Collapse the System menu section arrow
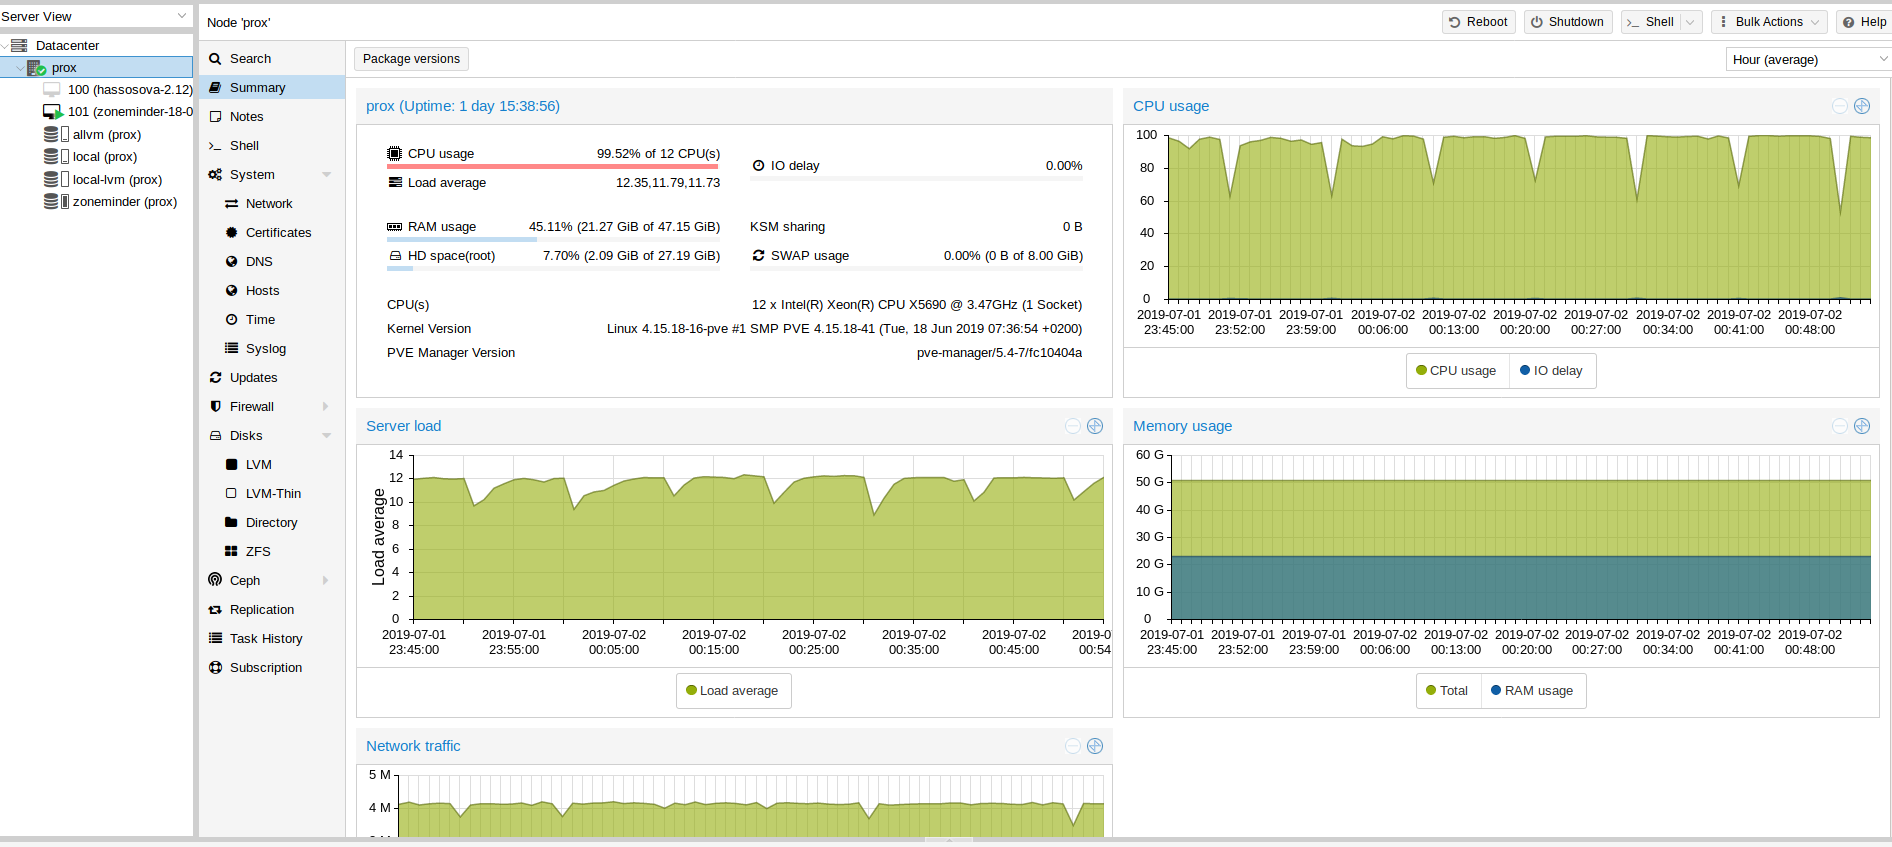The image size is (1892, 847). [326, 175]
